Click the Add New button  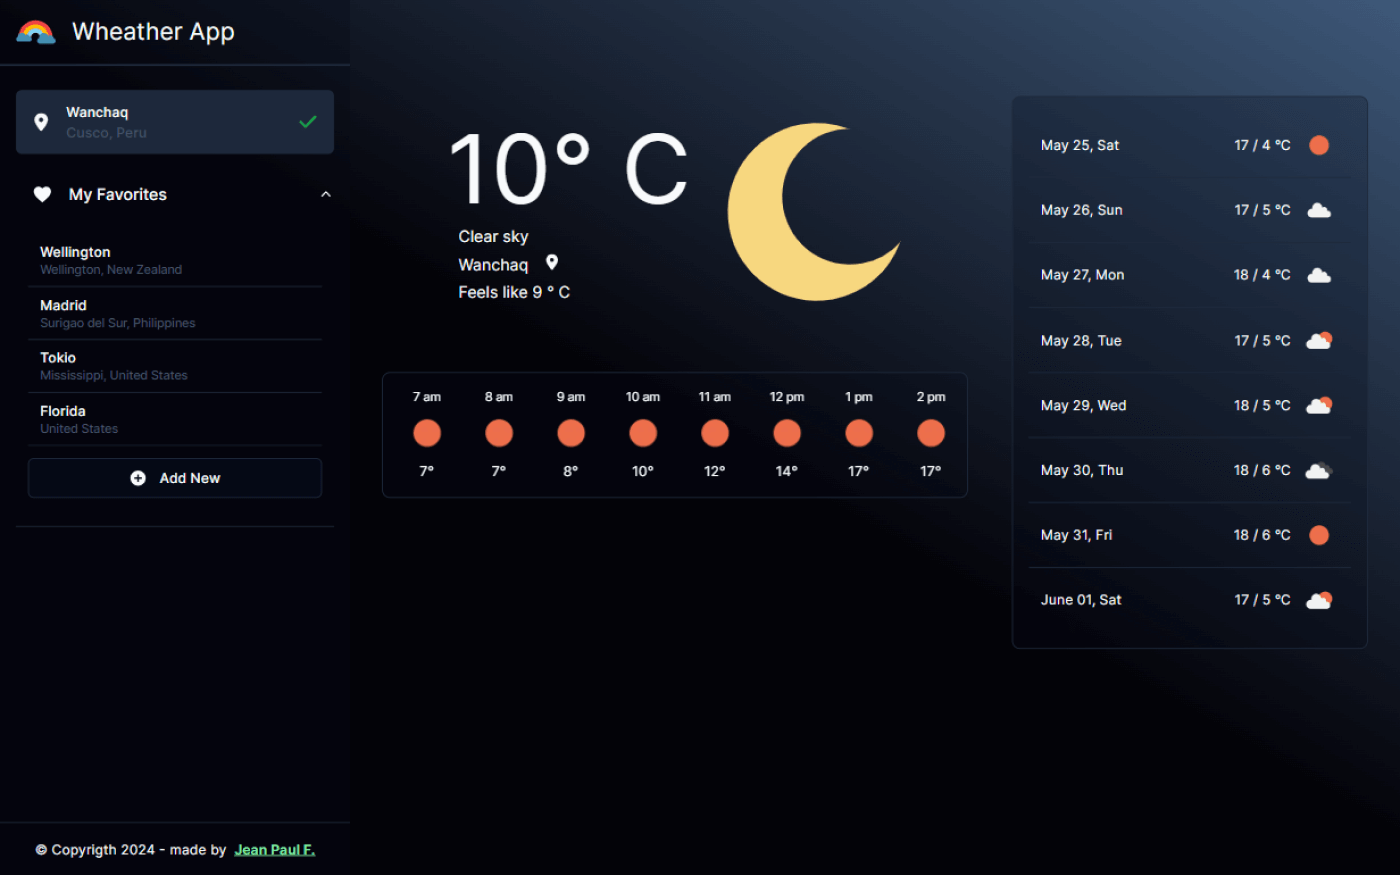tap(175, 477)
